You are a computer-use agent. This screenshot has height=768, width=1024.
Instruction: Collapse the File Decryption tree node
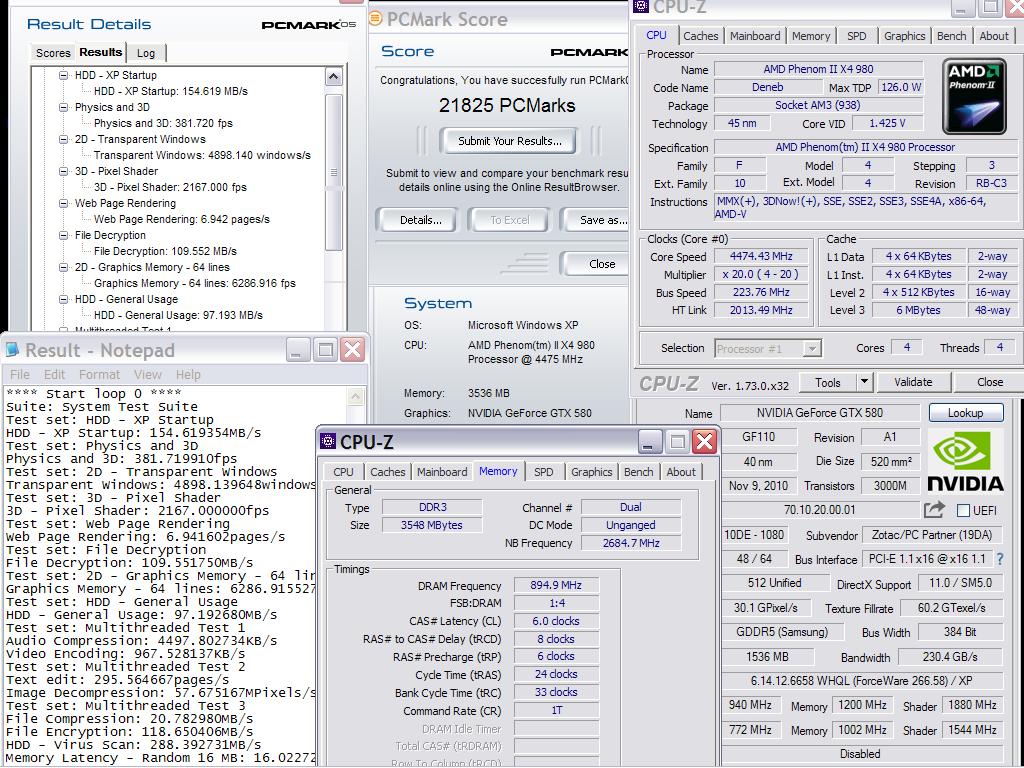click(x=63, y=235)
